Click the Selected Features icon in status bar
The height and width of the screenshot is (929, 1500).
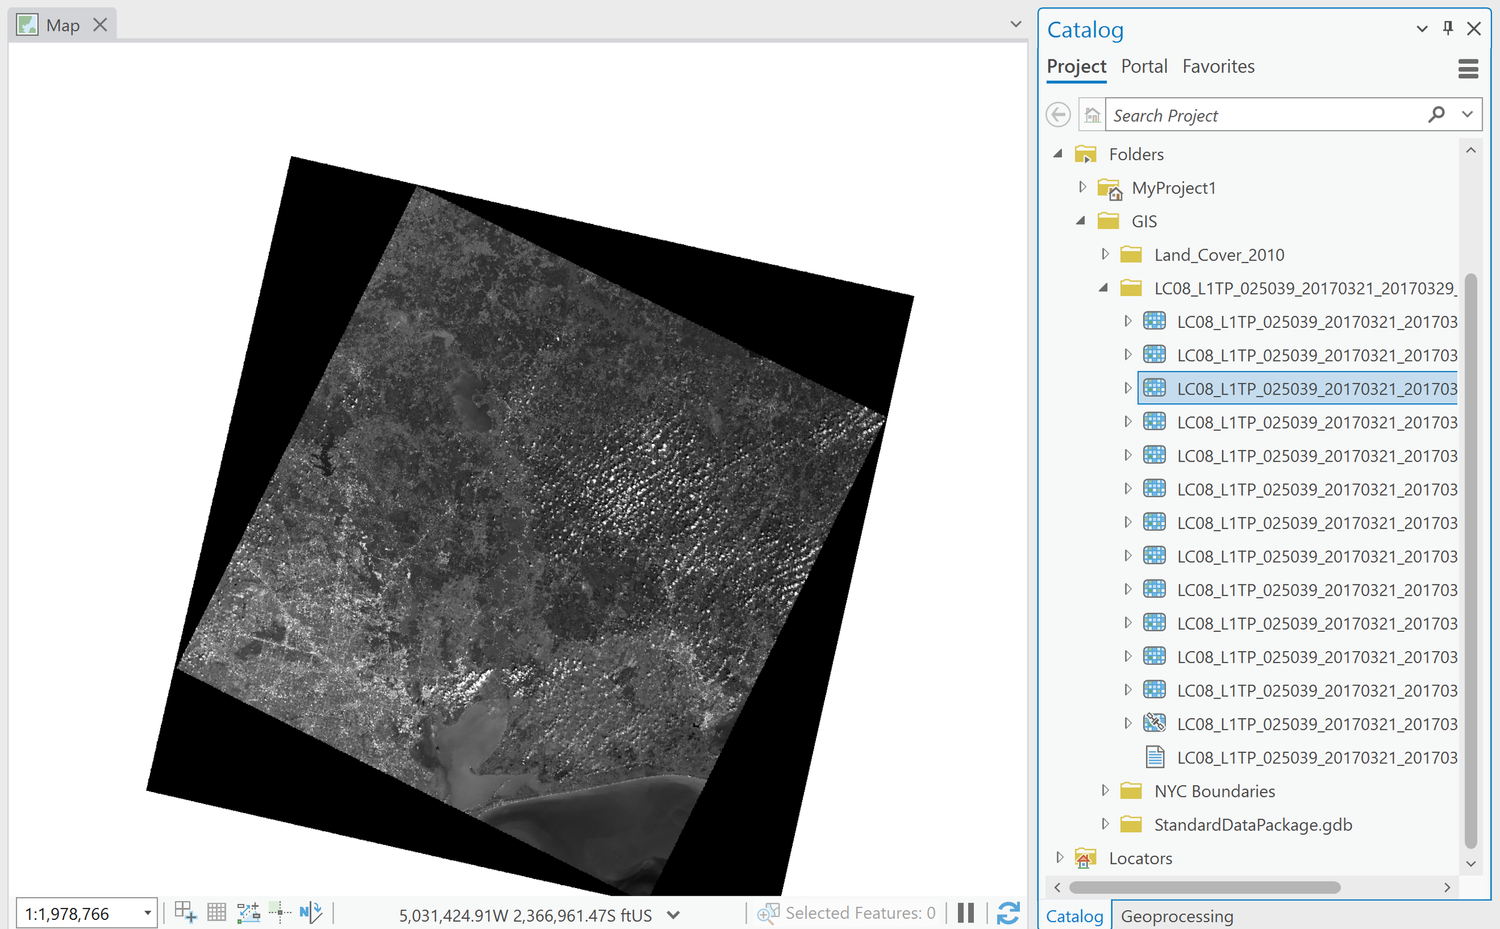768,912
